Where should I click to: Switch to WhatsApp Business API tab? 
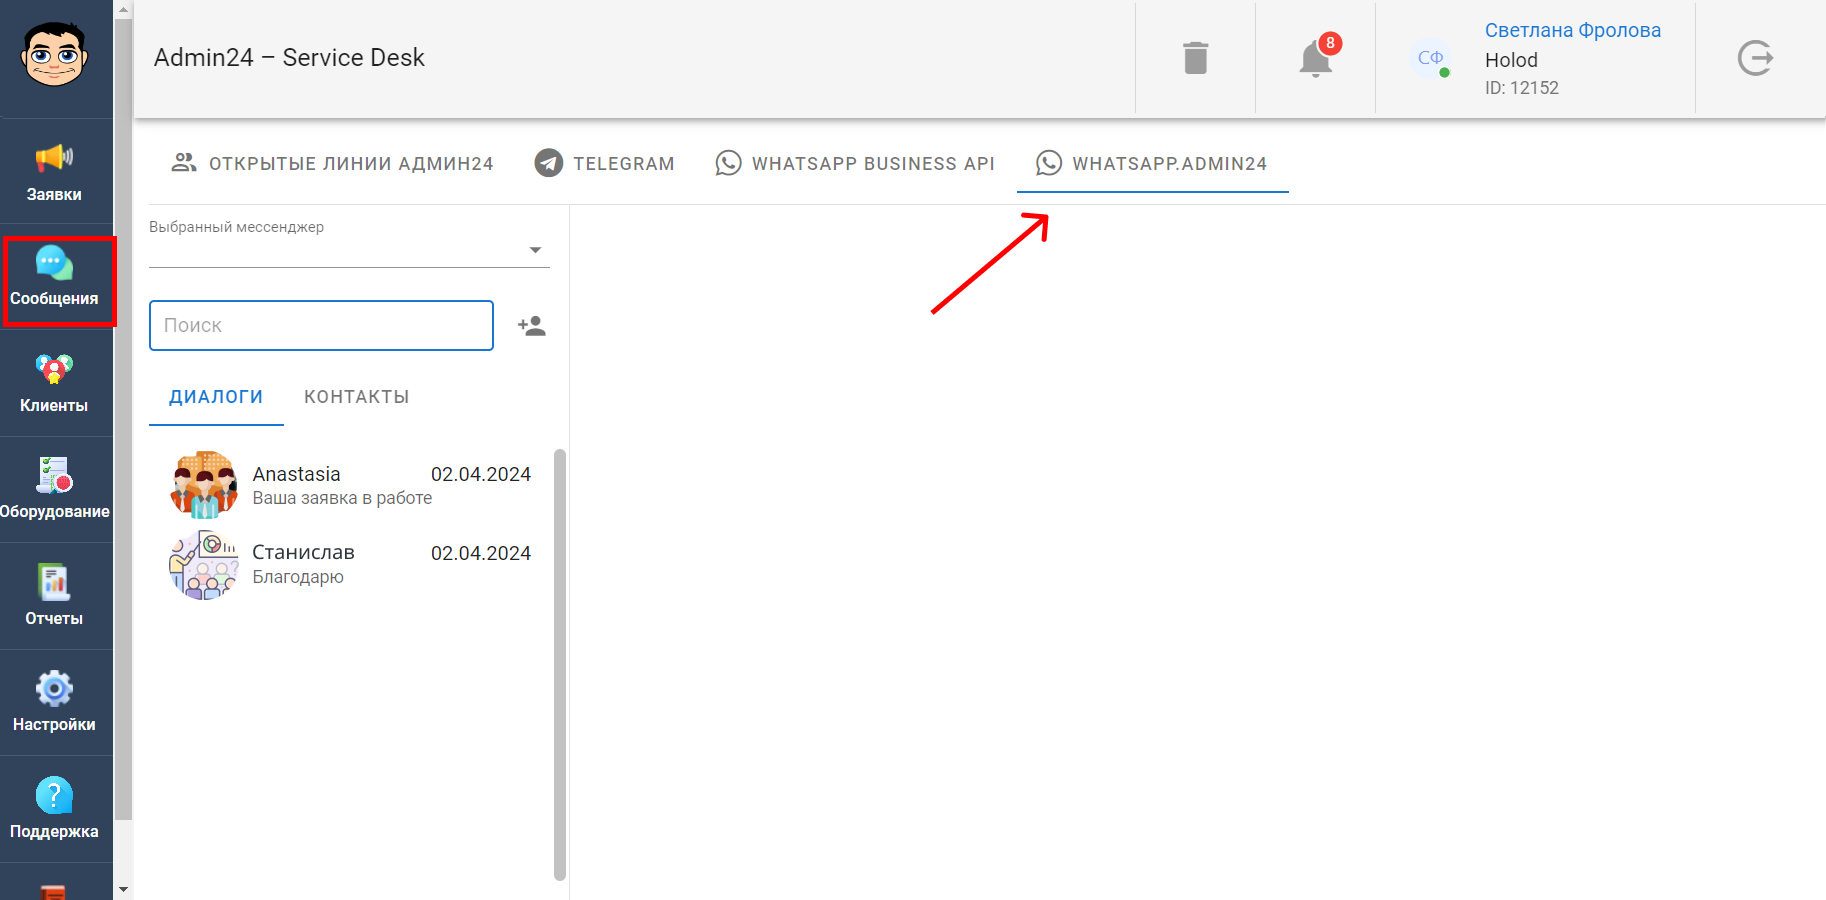coord(855,163)
